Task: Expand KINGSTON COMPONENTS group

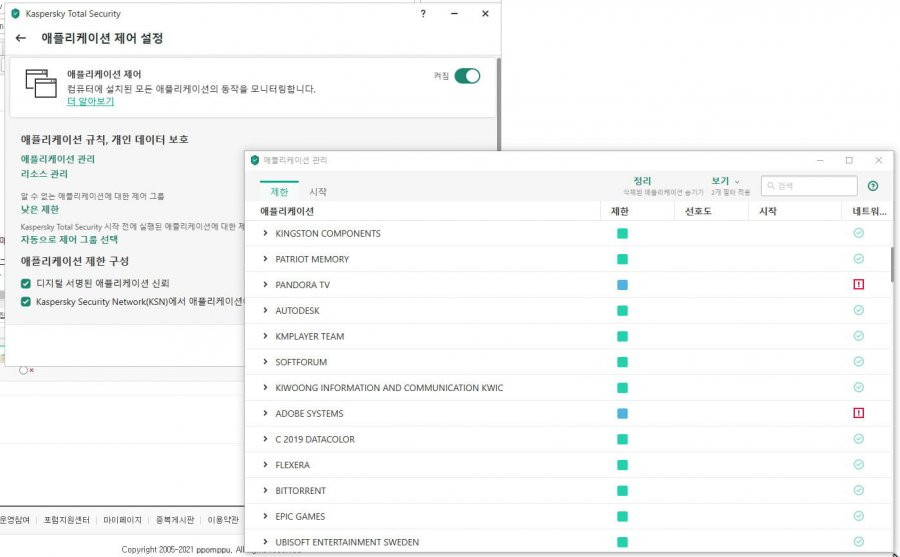Action: [265, 233]
